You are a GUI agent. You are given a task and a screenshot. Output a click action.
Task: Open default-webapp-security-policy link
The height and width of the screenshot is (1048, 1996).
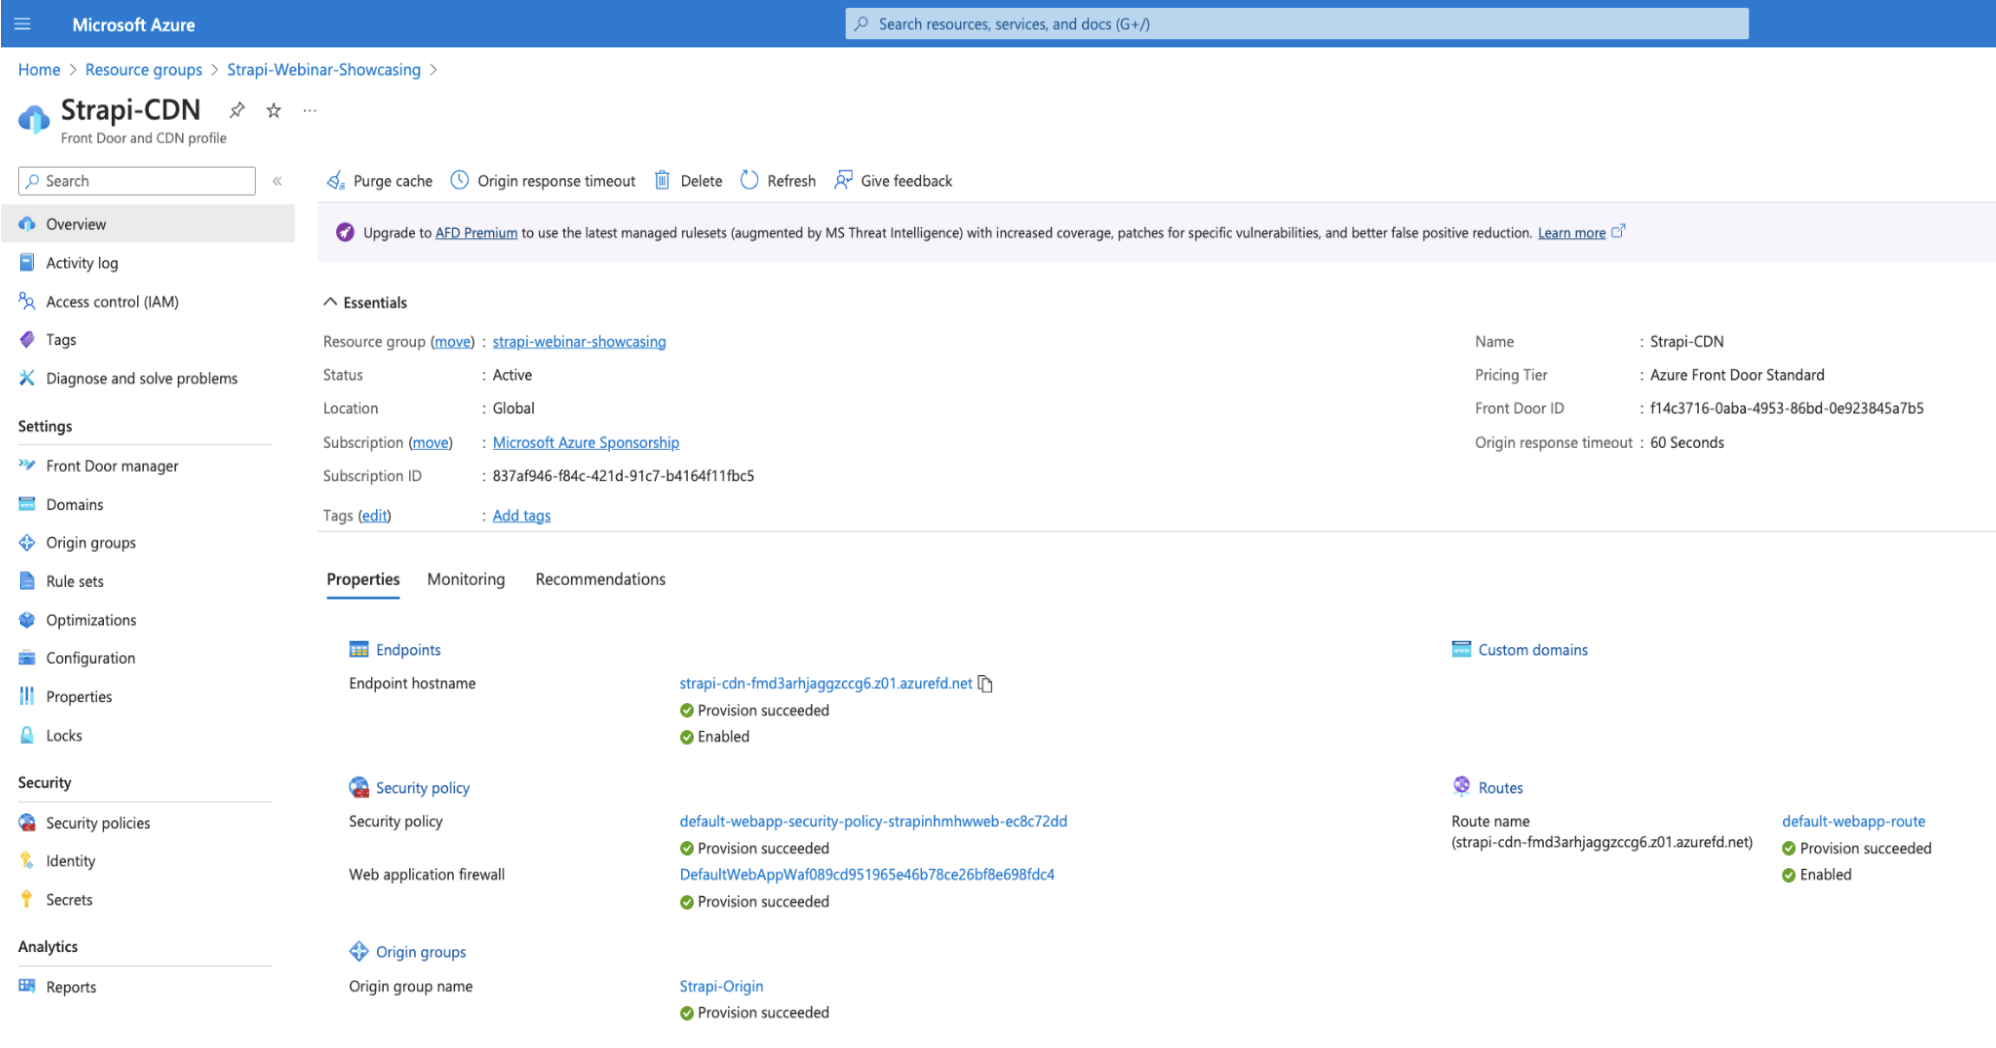[x=873, y=822]
